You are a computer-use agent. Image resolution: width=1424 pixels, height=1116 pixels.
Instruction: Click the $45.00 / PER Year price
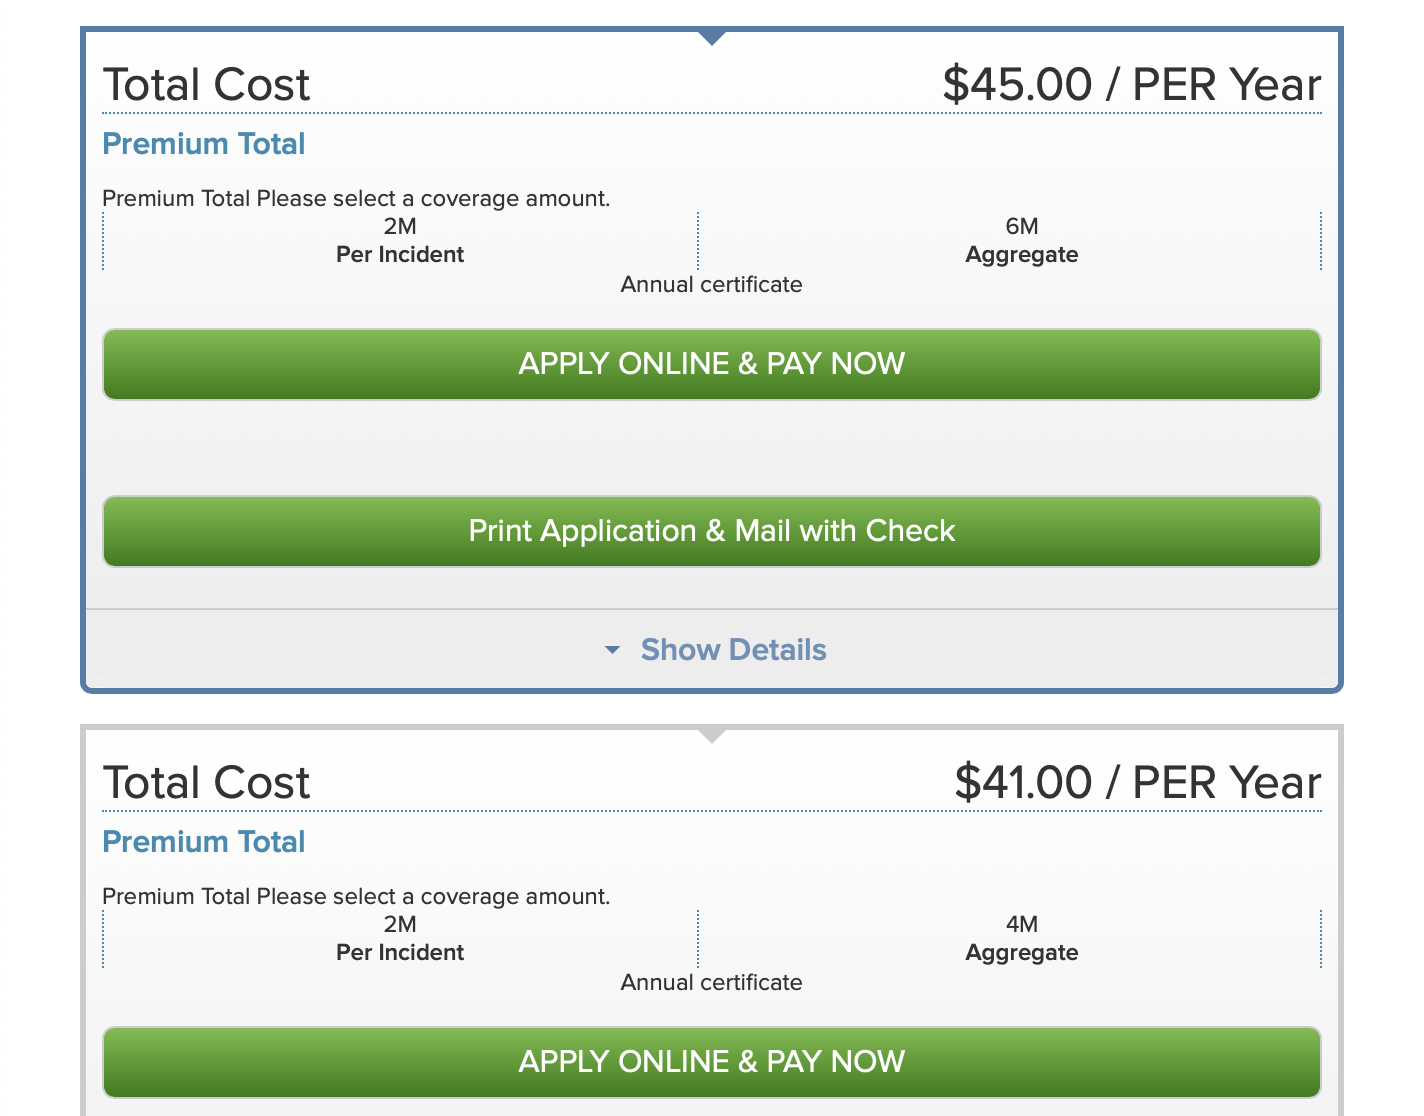coord(1131,84)
